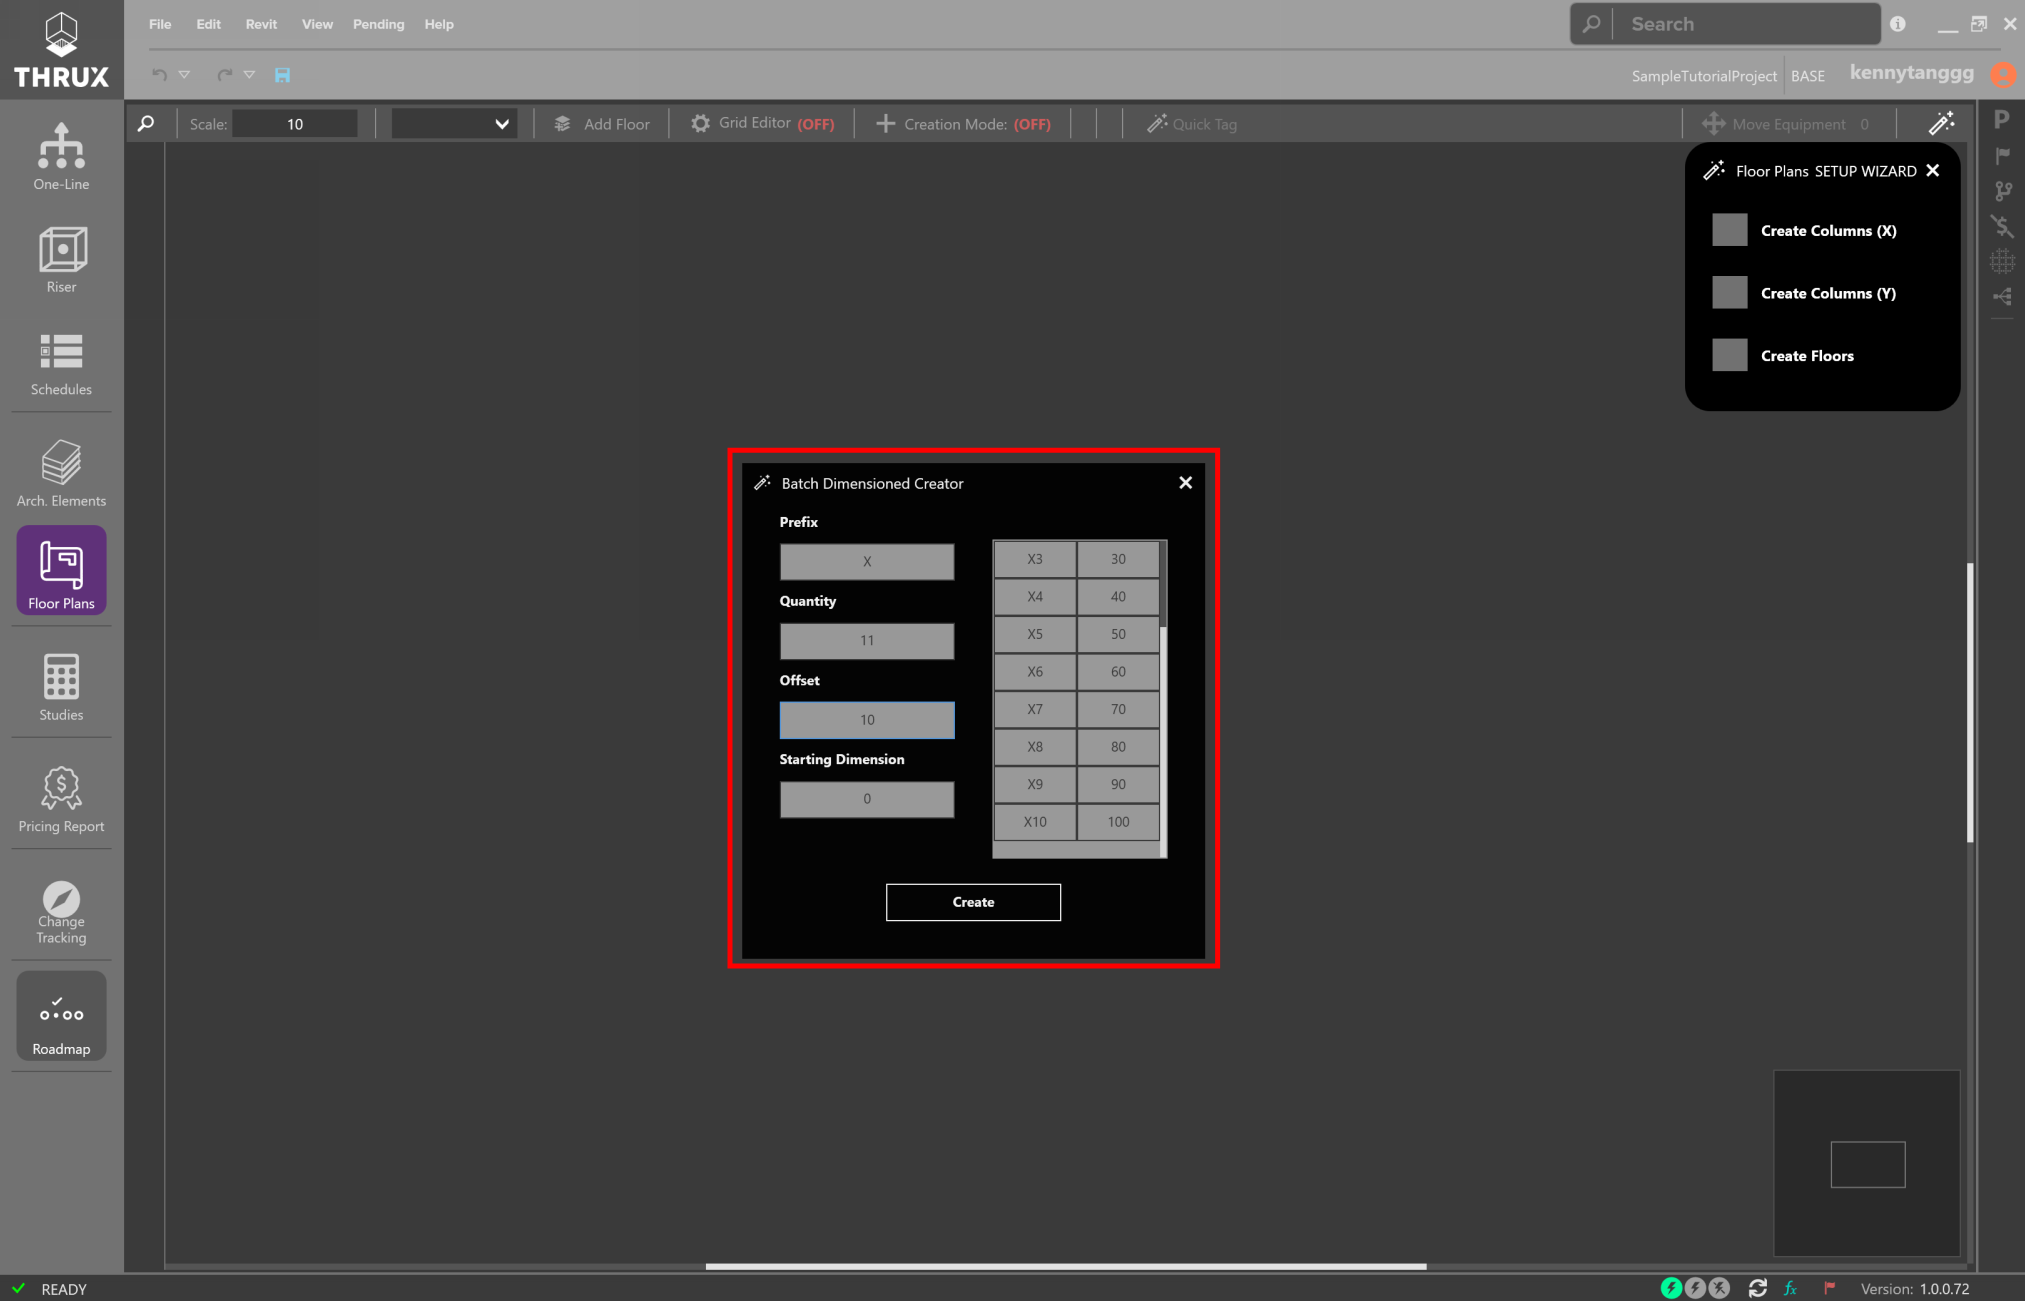Click the Quantity input field

[867, 641]
